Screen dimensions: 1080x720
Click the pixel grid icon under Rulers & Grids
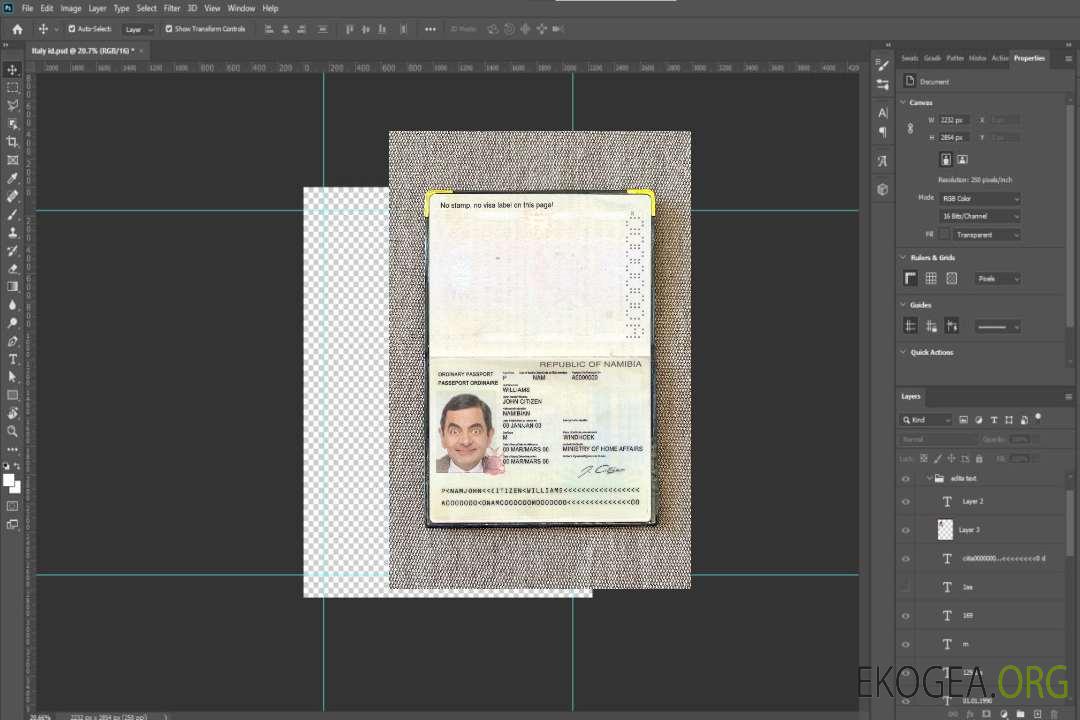tap(951, 278)
